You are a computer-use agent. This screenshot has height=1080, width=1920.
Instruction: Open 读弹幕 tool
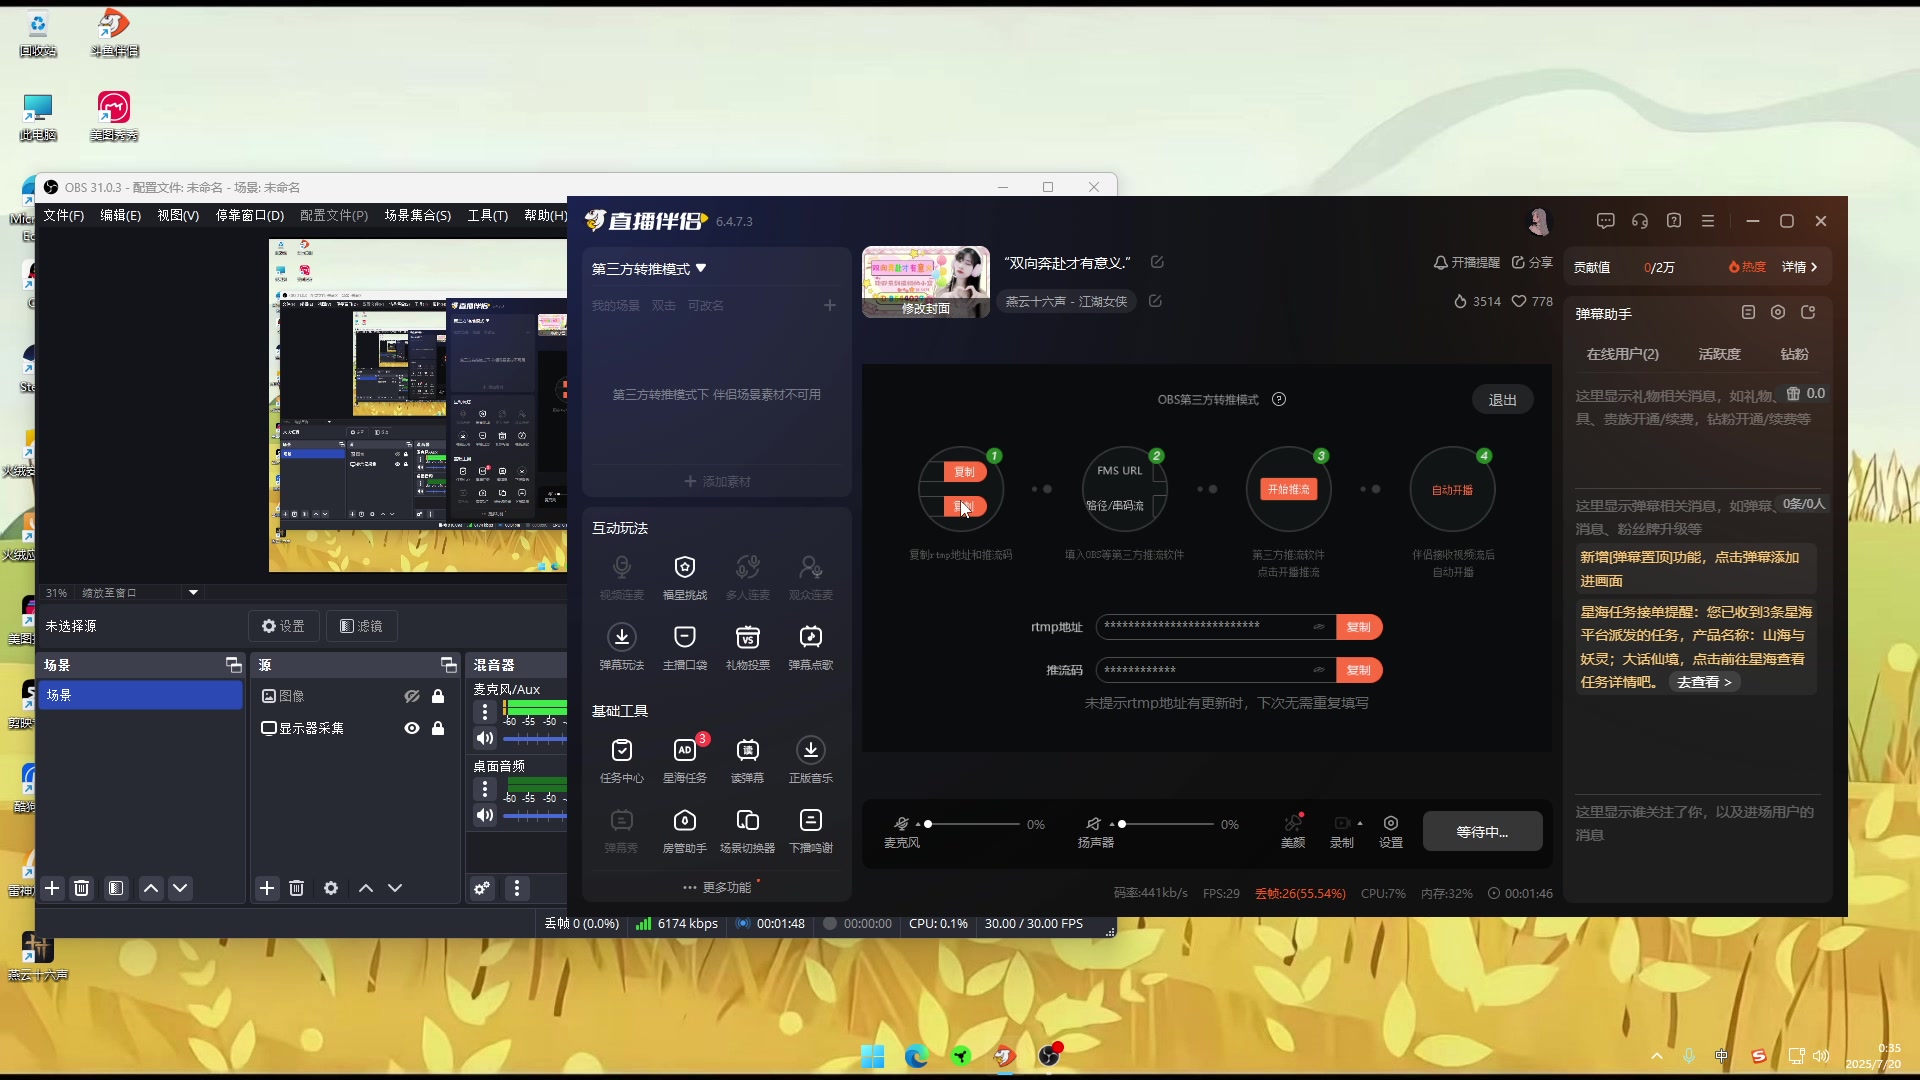pyautogui.click(x=747, y=760)
